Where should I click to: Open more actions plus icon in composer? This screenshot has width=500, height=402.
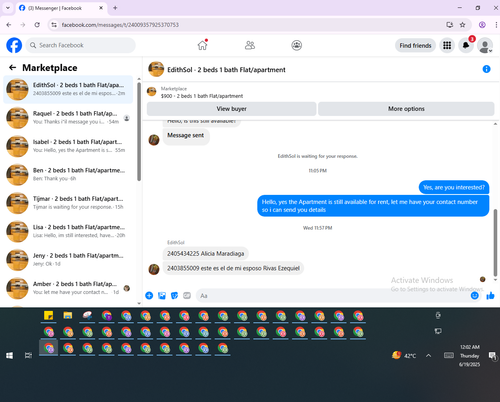(149, 295)
